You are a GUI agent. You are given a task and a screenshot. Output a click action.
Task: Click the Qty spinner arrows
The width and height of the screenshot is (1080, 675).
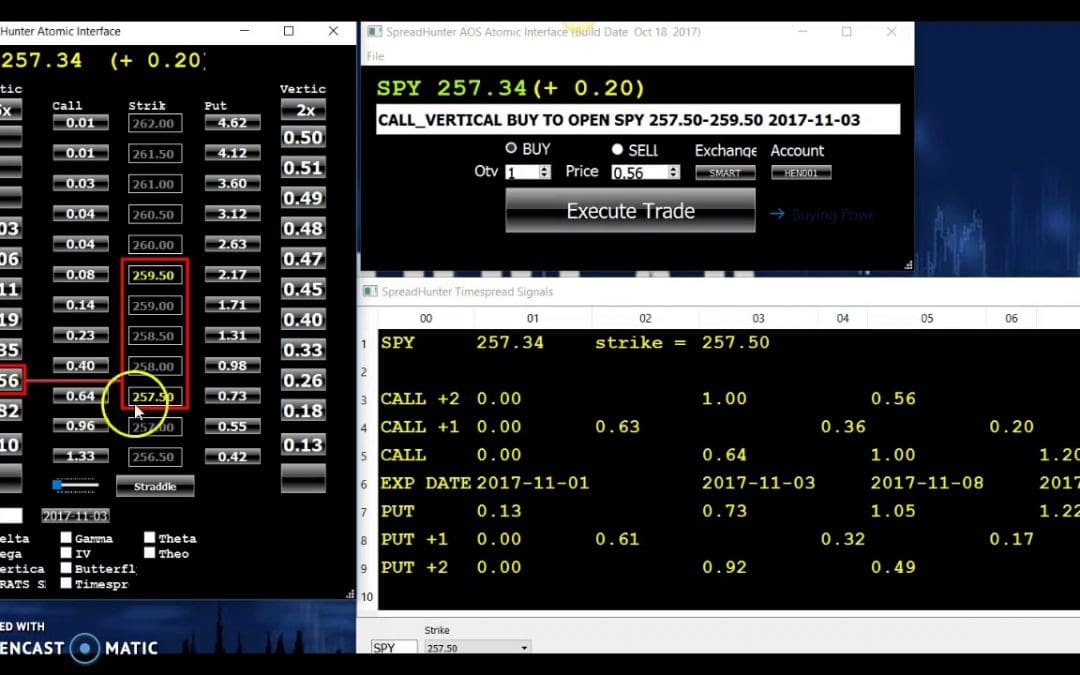(x=545, y=172)
